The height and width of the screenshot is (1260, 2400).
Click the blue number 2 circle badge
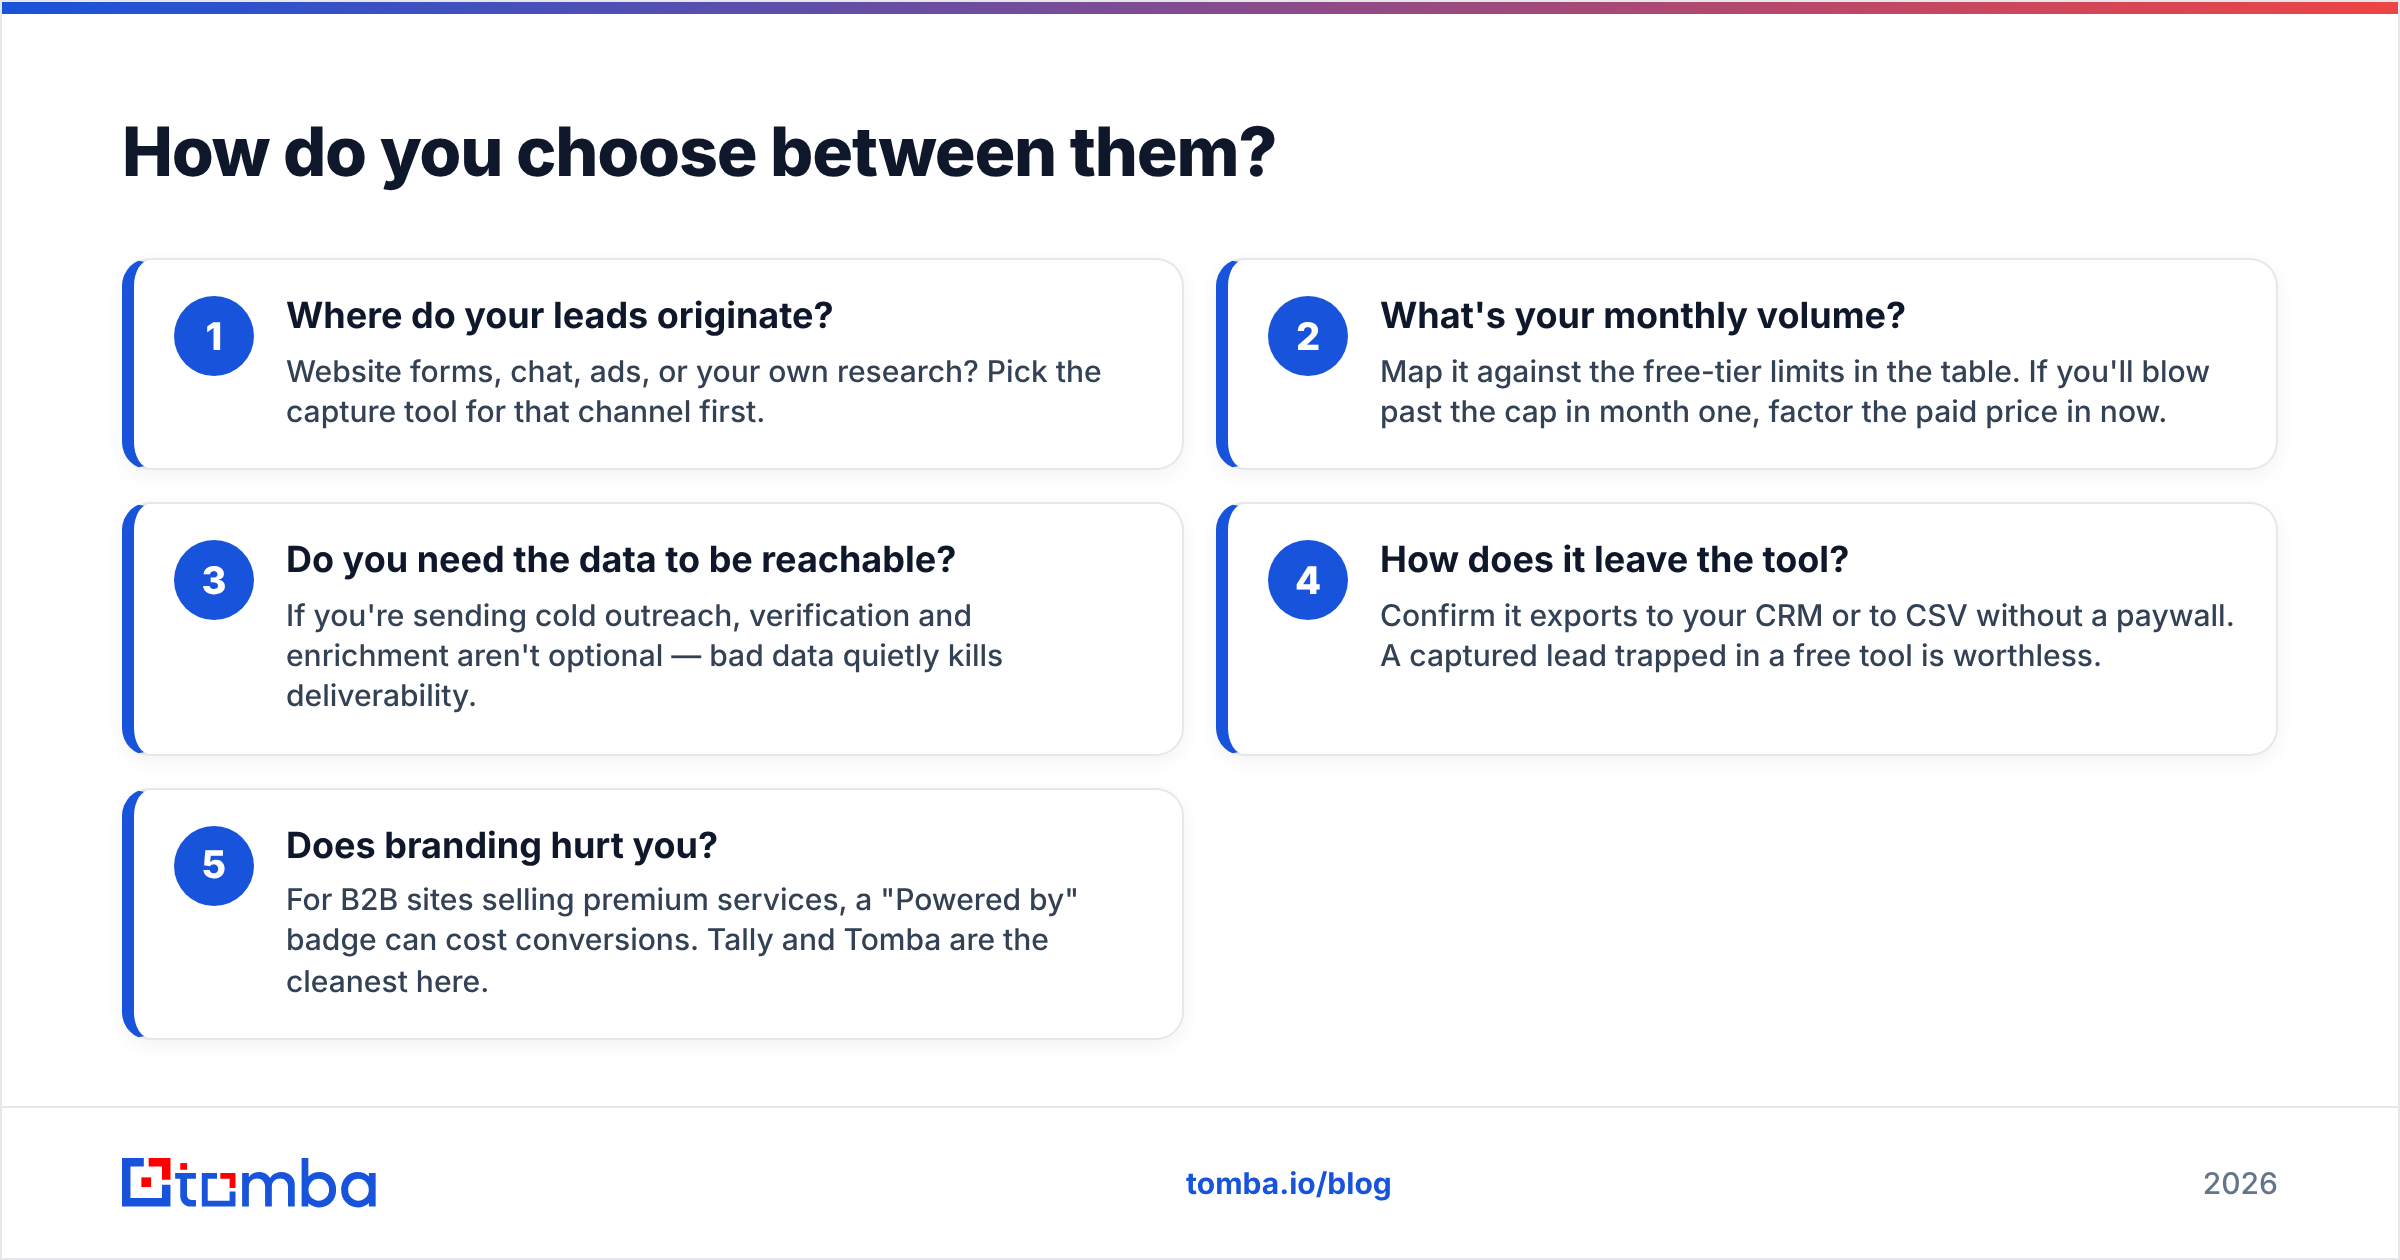pos(1308,336)
